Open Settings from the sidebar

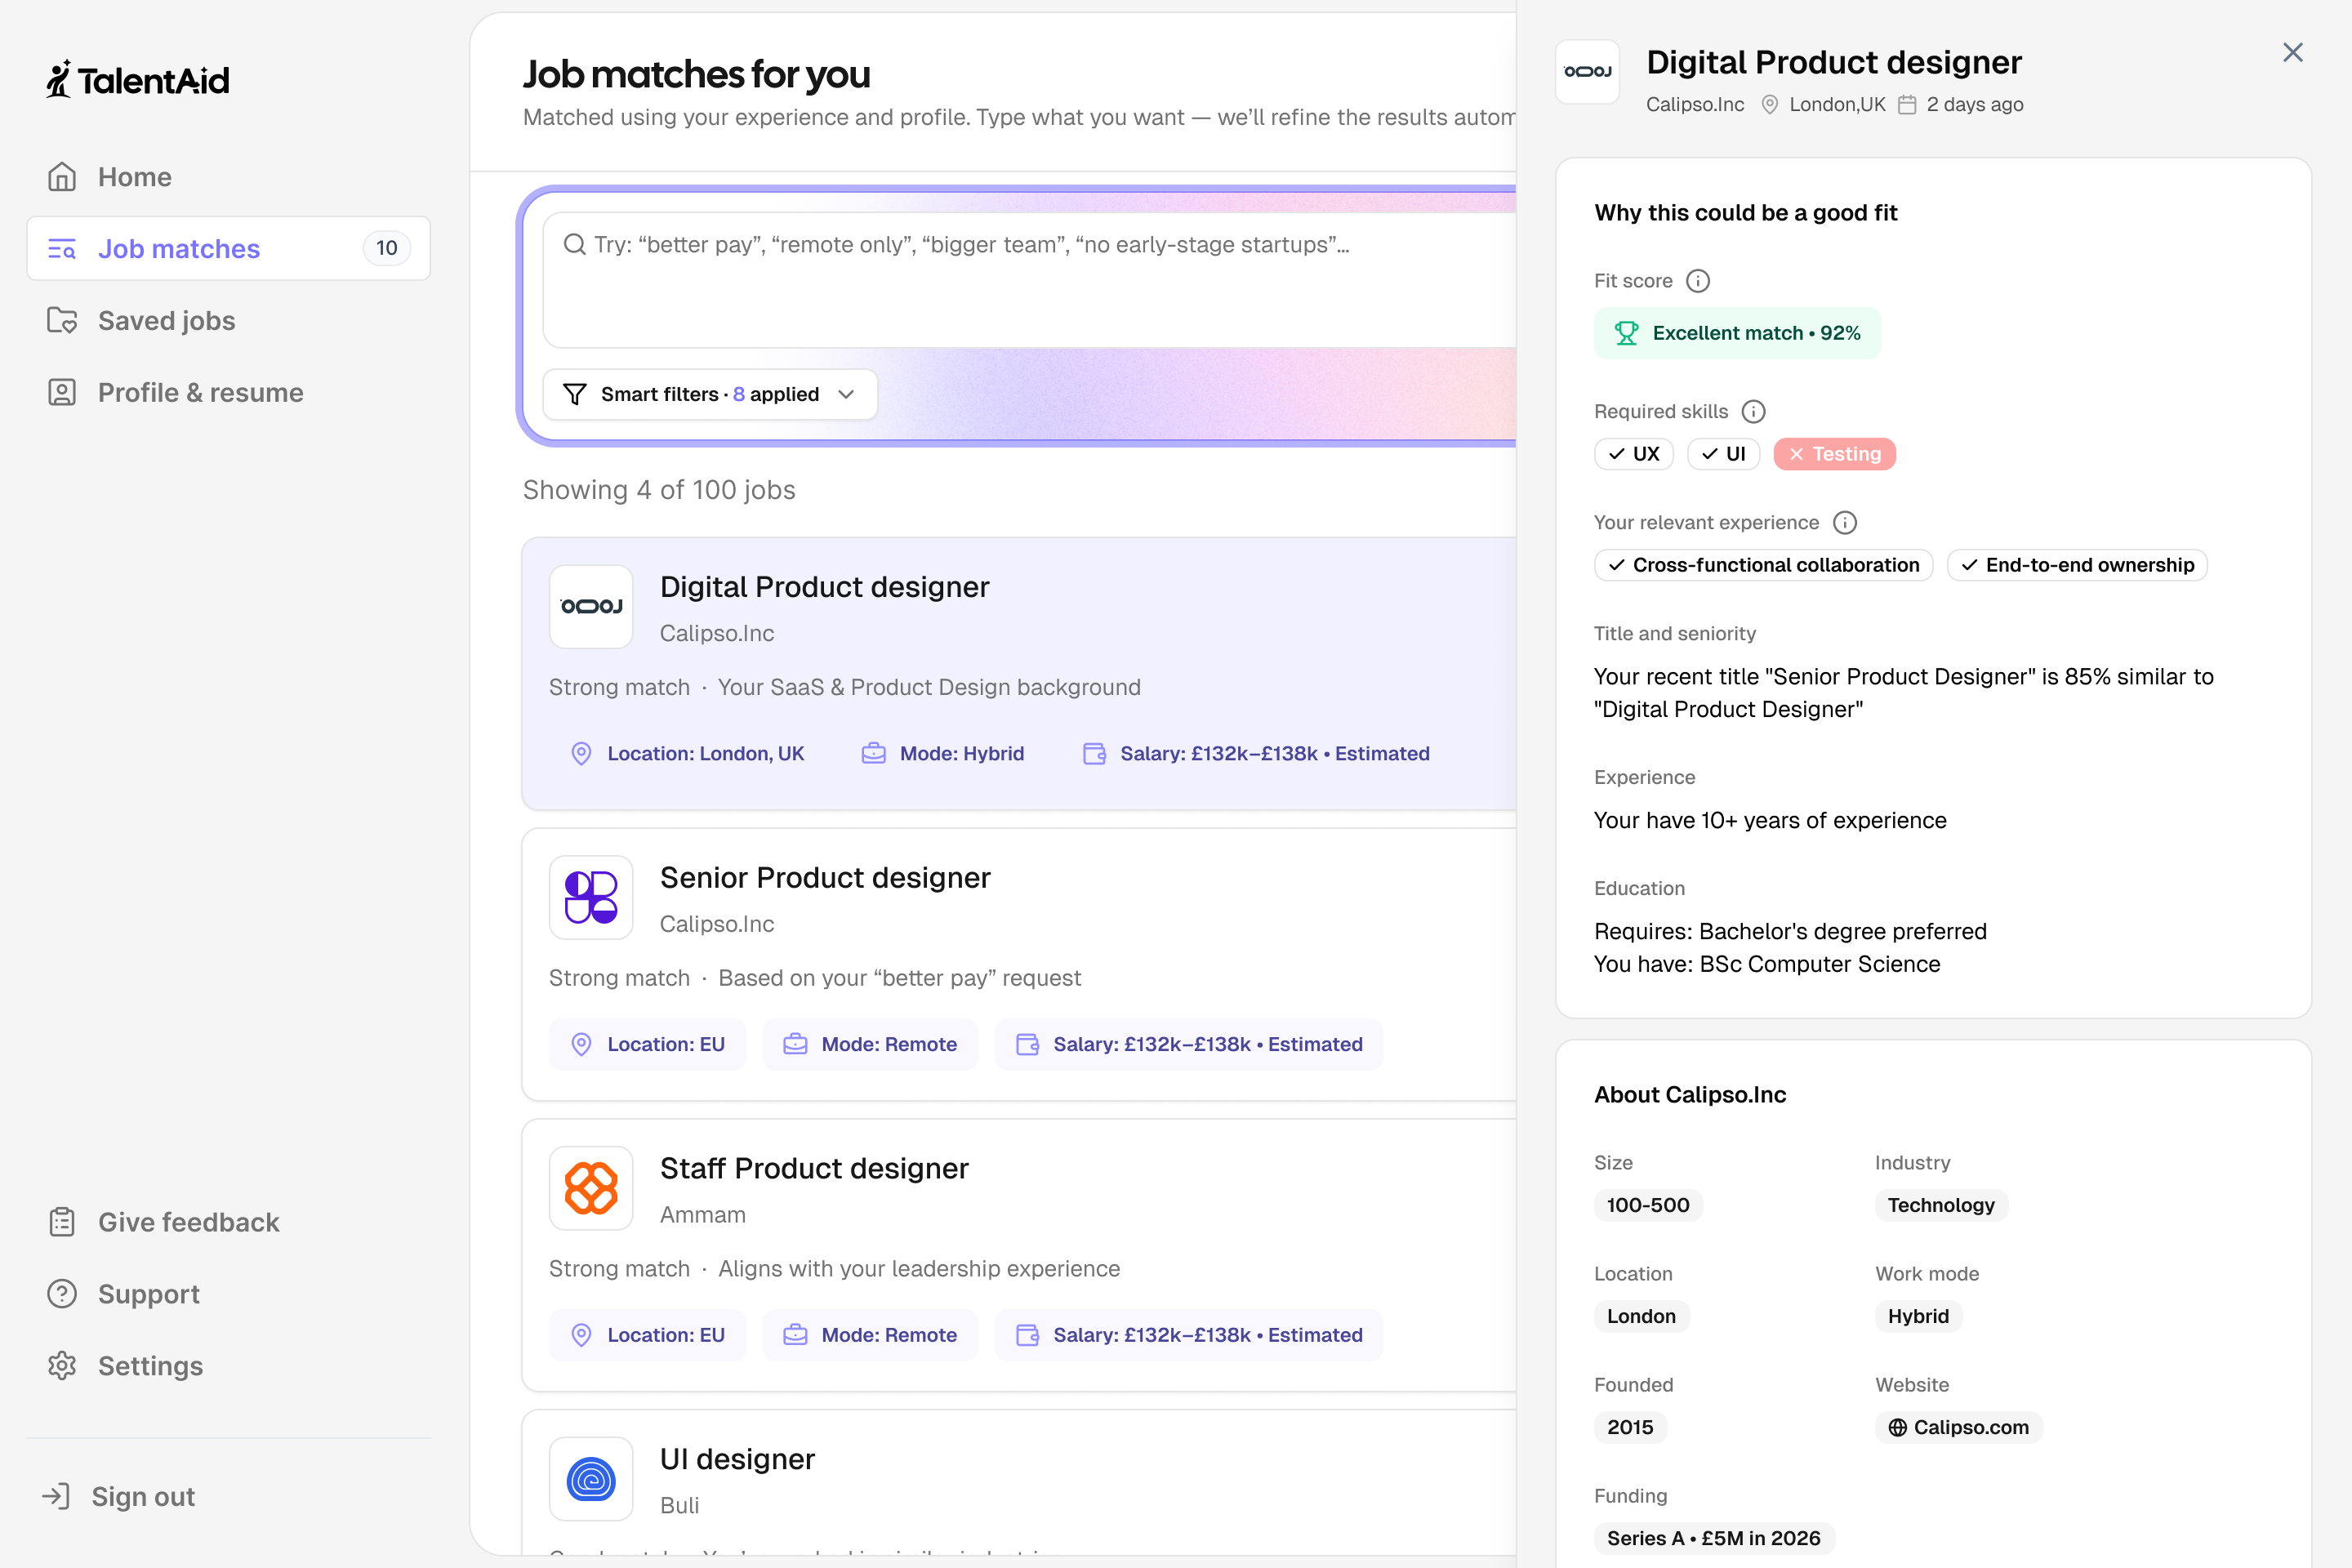click(150, 1366)
